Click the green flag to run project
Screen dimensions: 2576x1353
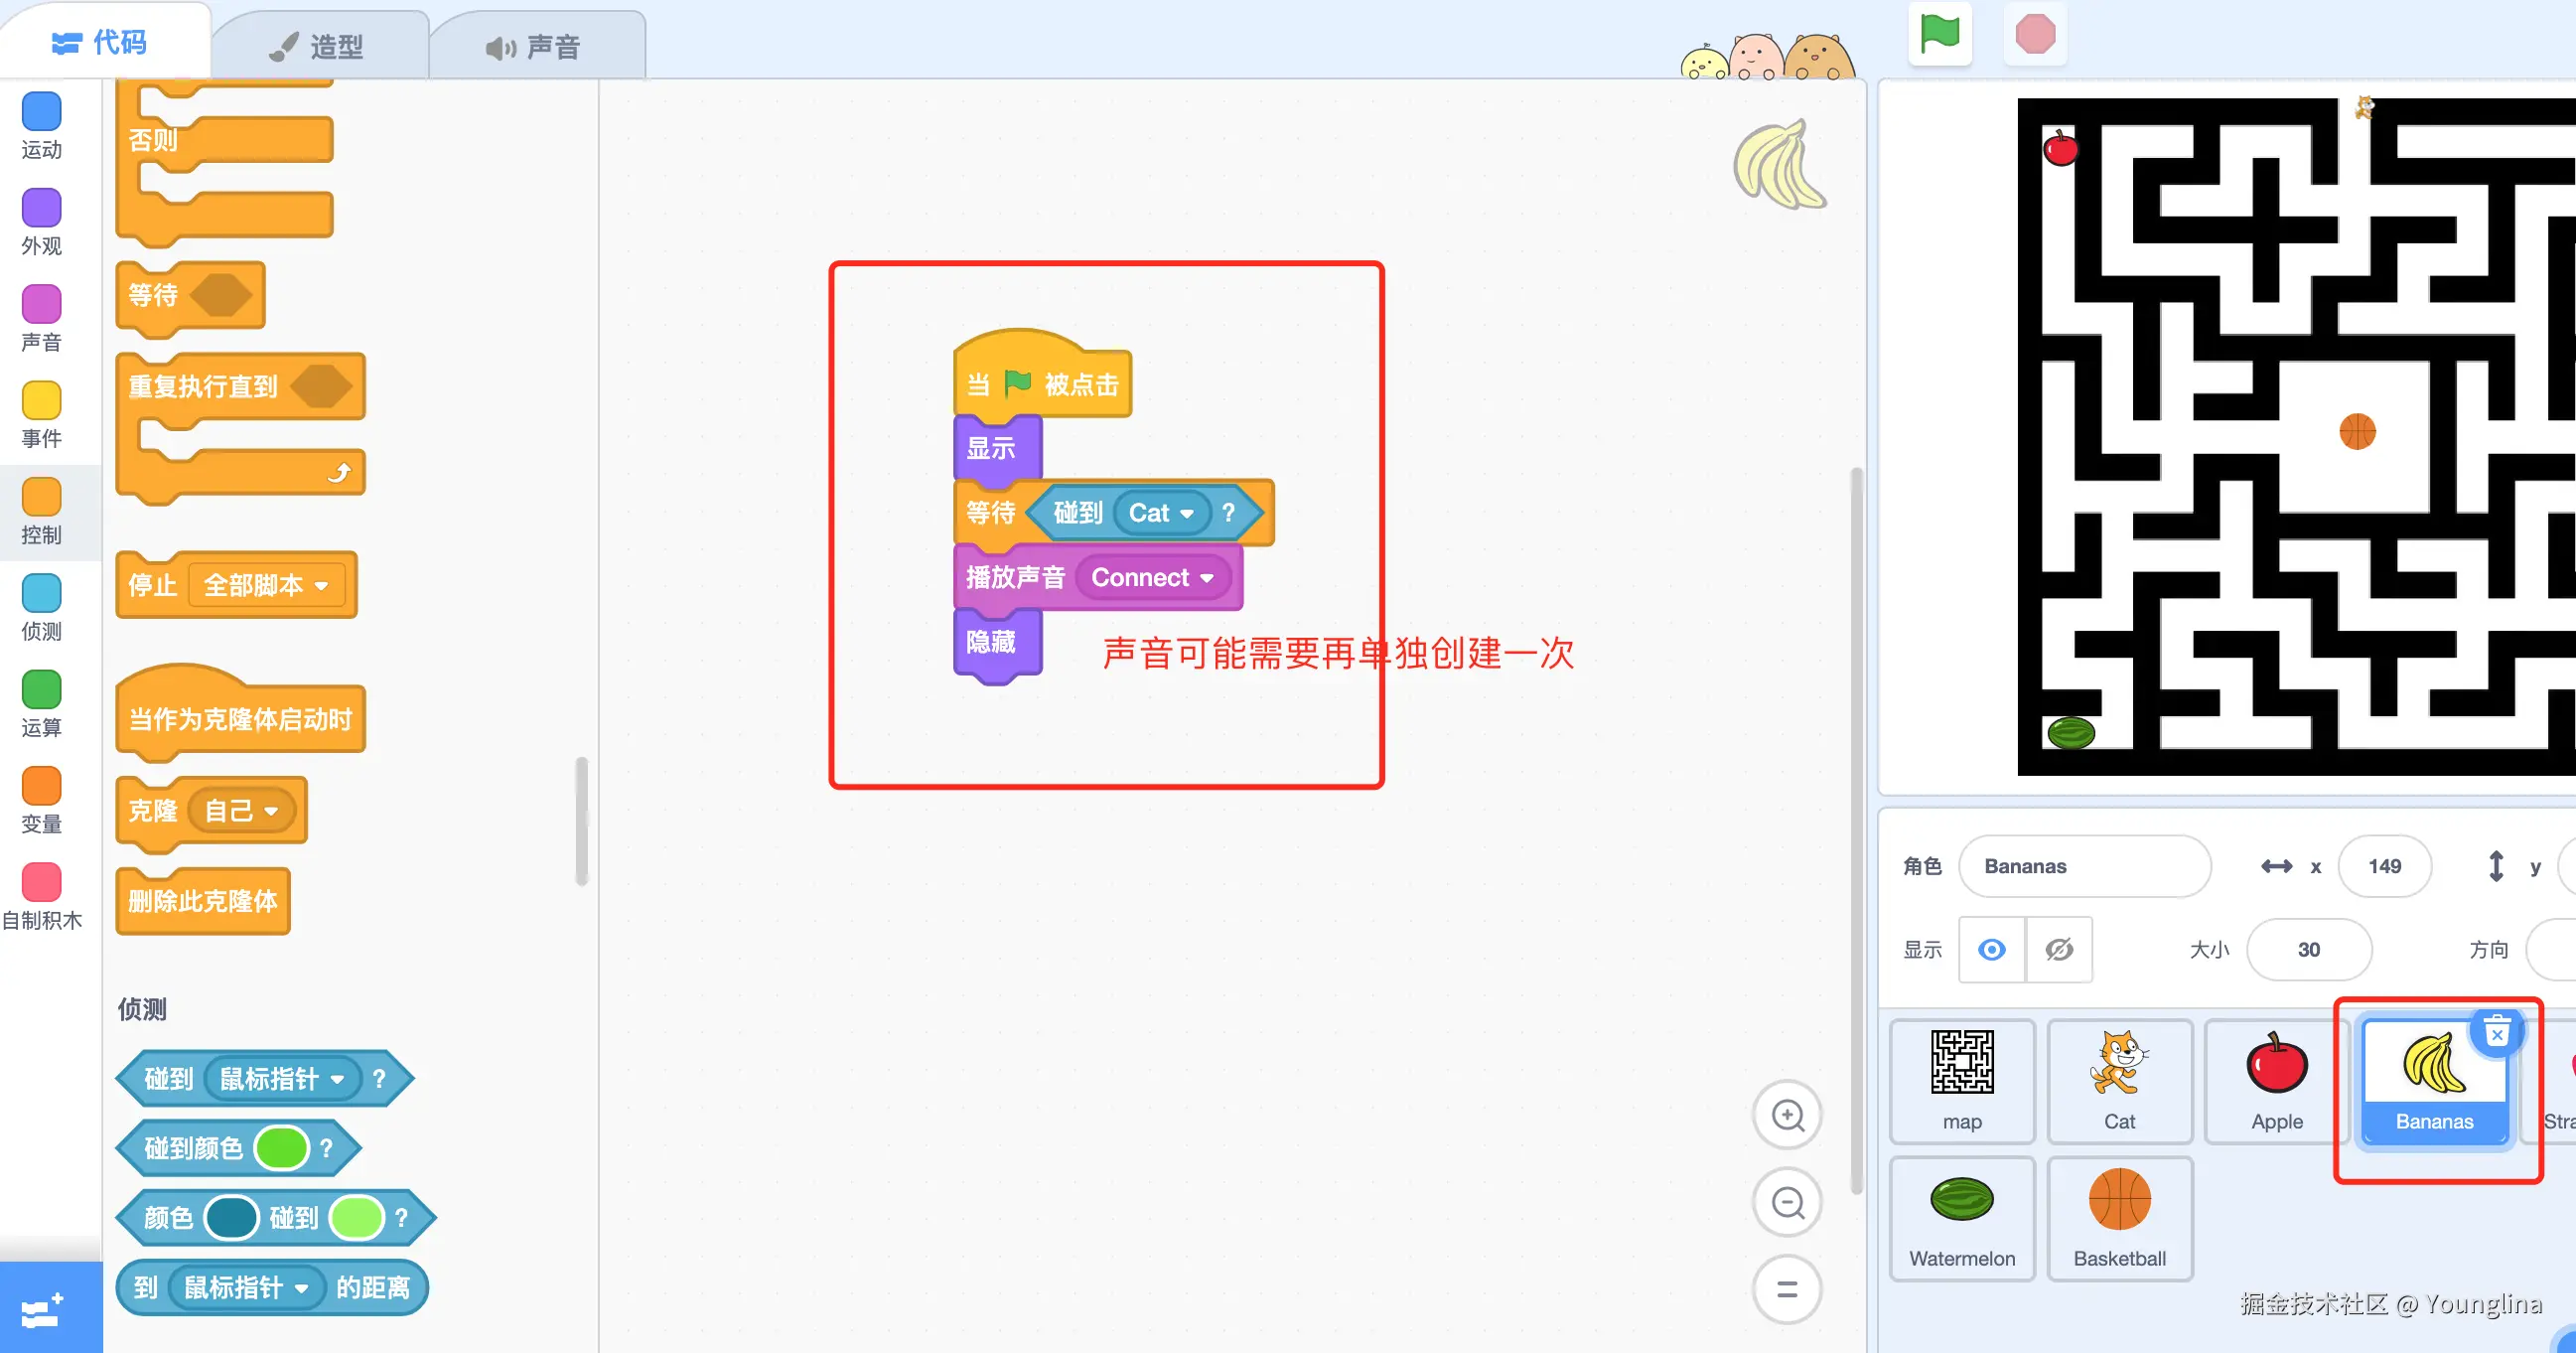[x=1939, y=35]
